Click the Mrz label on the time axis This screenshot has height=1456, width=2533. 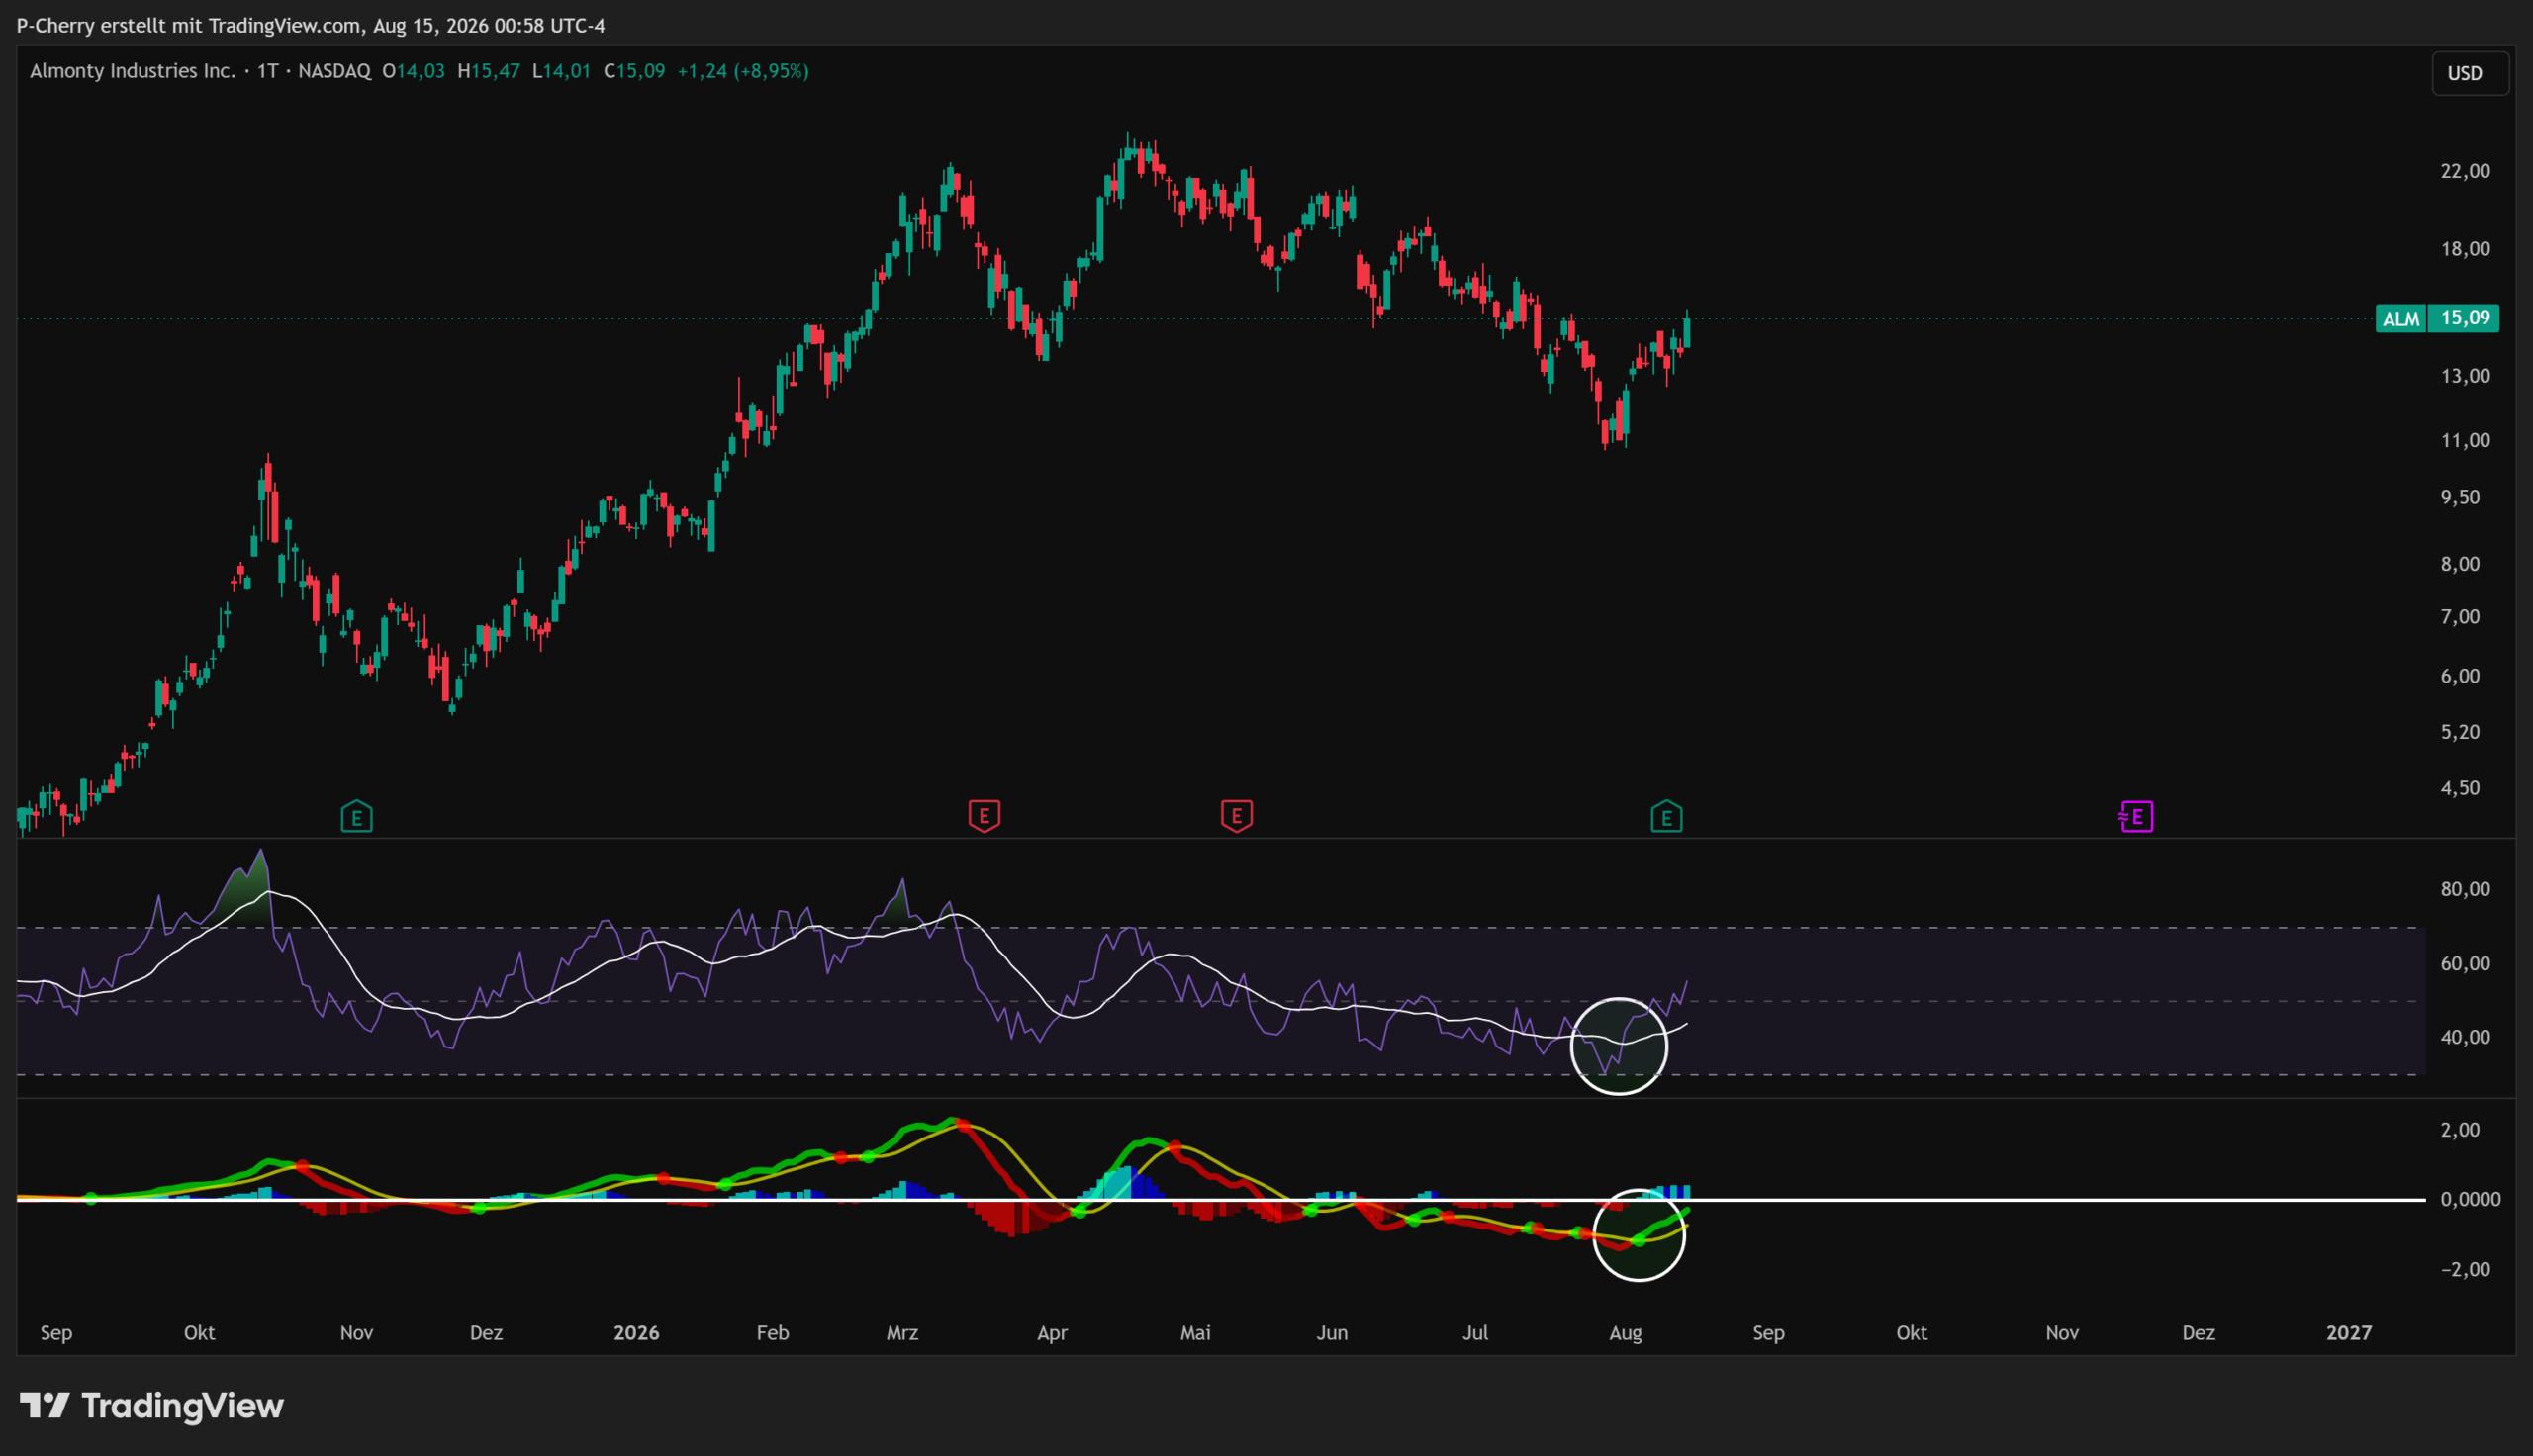[902, 1333]
